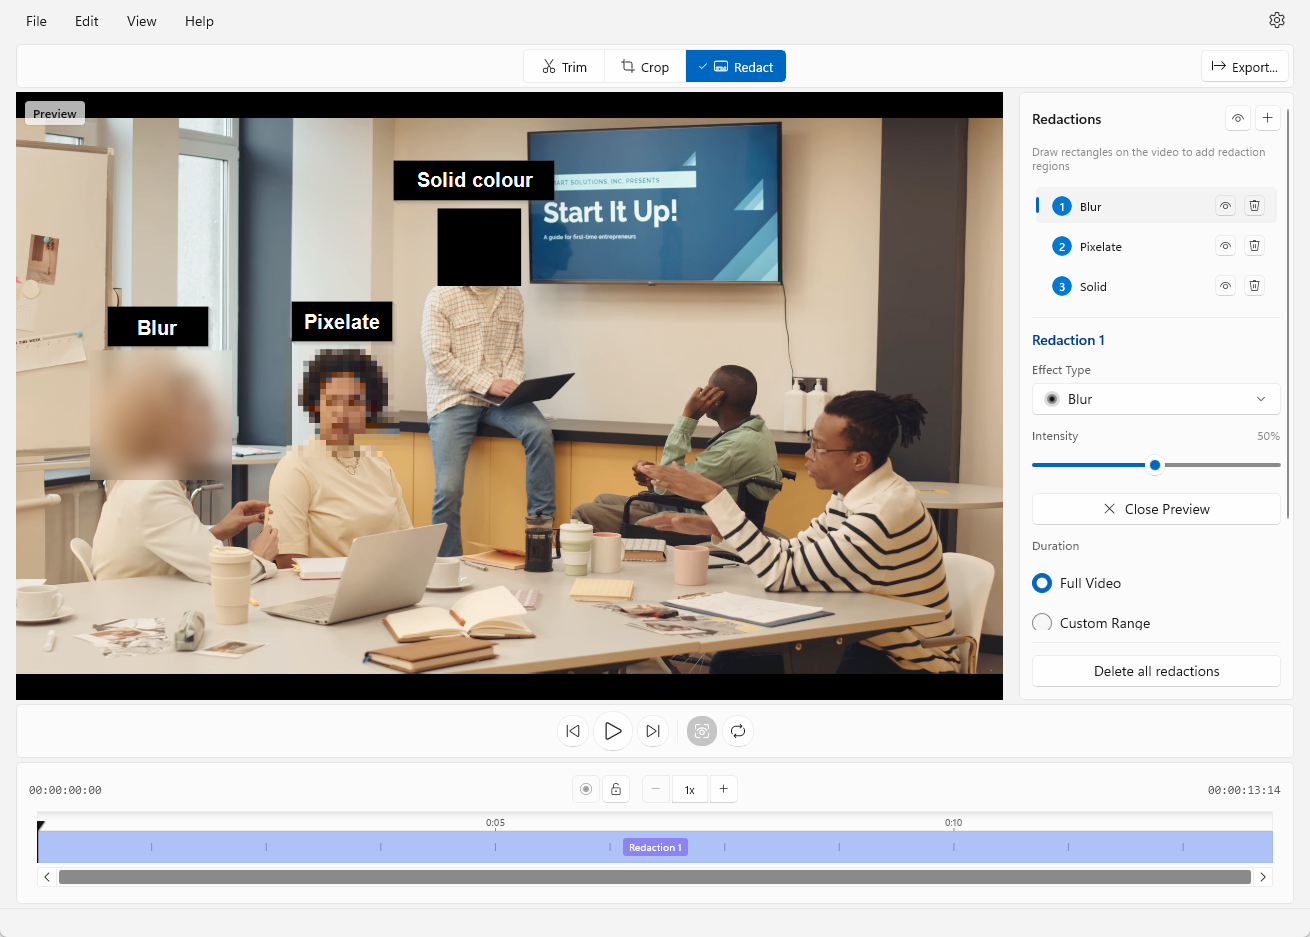Delete the Pixelate redaction
Viewport: 1310px width, 937px height.
[1254, 246]
